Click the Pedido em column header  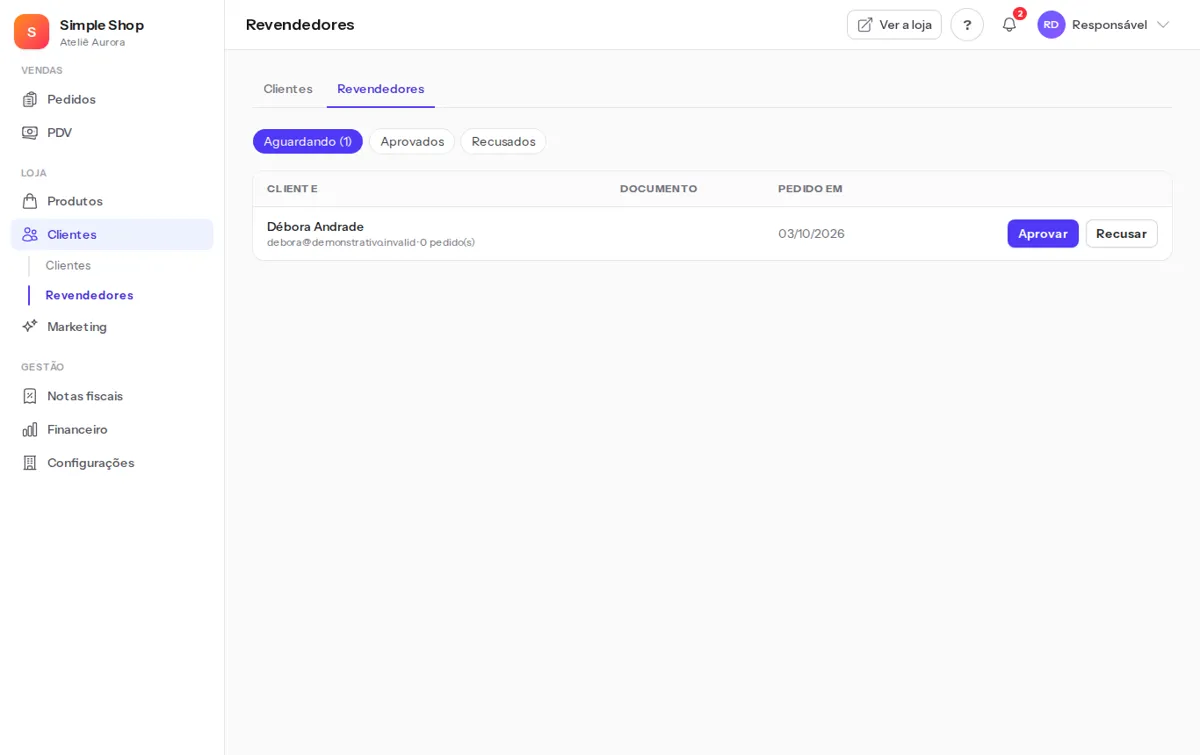(810, 189)
